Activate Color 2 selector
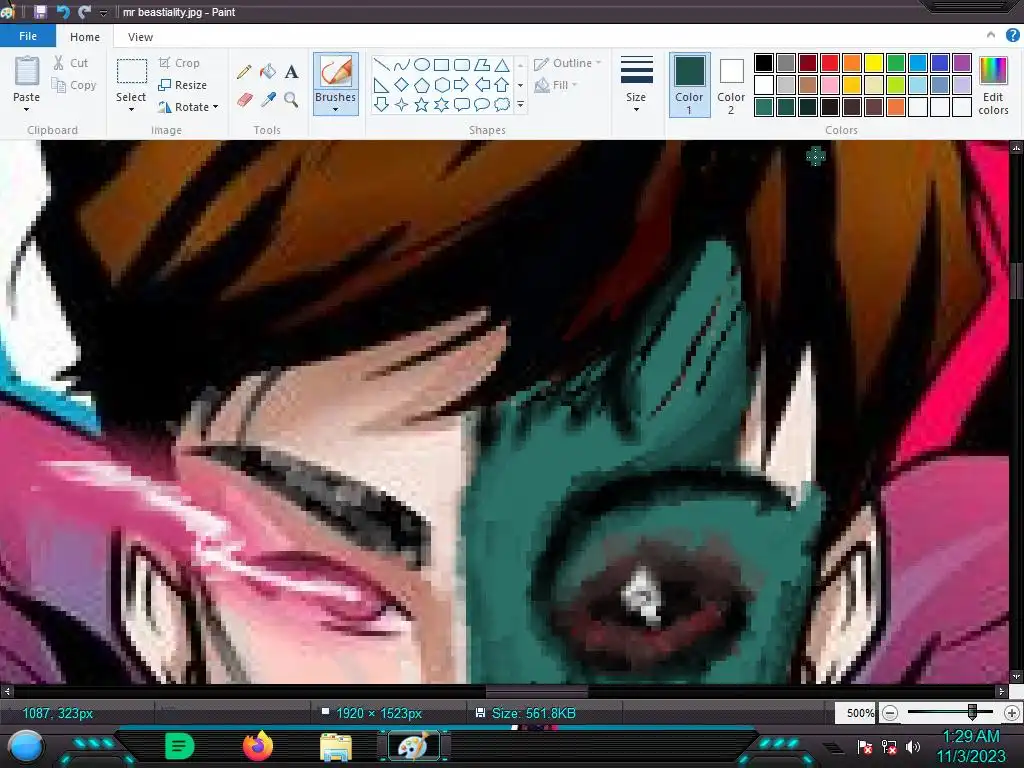 [x=731, y=85]
